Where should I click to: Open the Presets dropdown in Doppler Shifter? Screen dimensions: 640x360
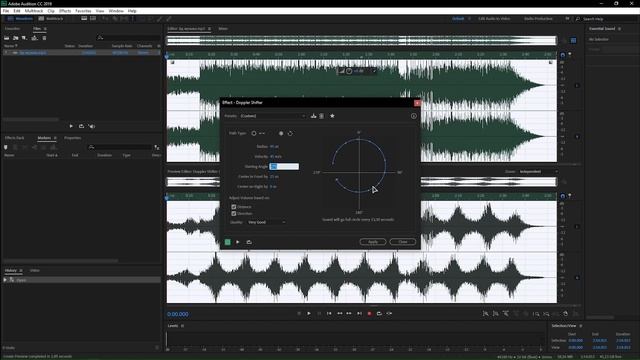click(x=273, y=116)
